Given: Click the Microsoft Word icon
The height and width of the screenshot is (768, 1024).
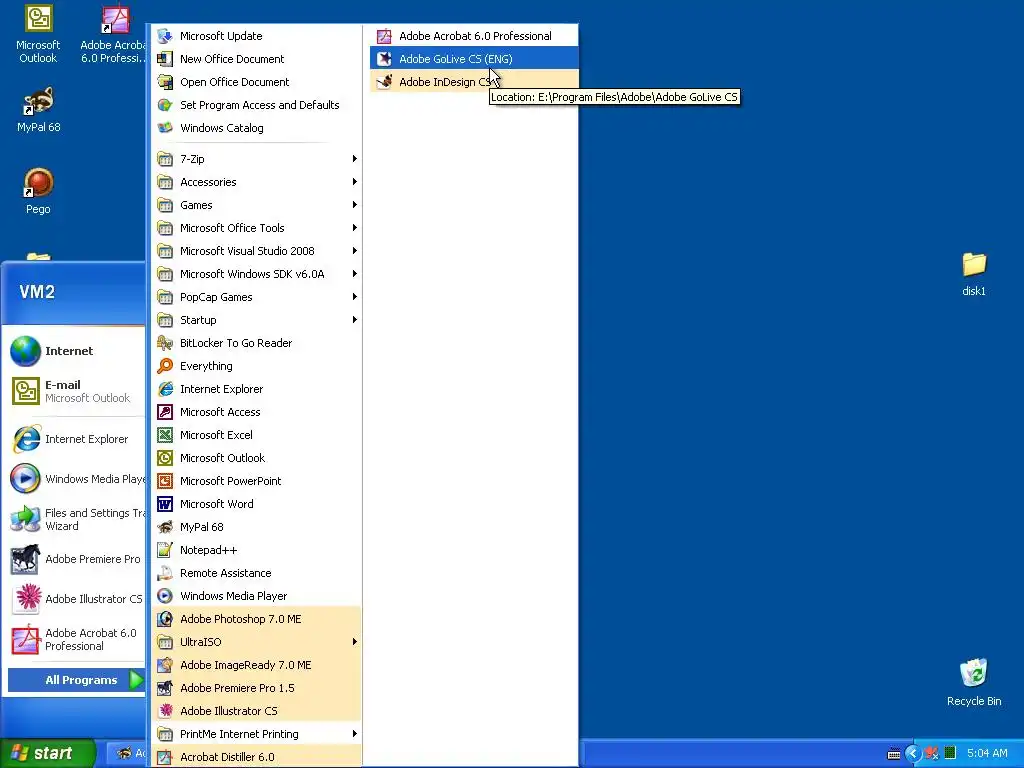Looking at the screenshot, I should [x=165, y=504].
